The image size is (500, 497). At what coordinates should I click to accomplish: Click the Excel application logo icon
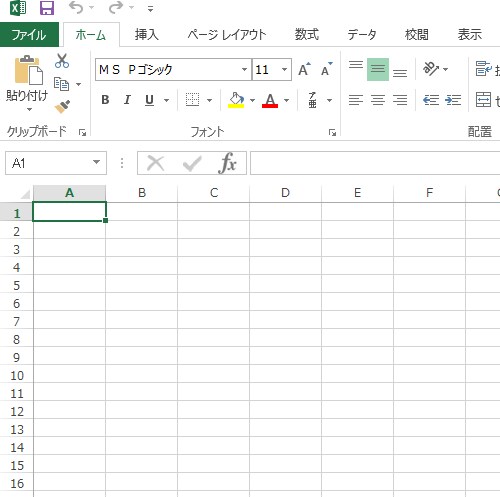pos(18,8)
